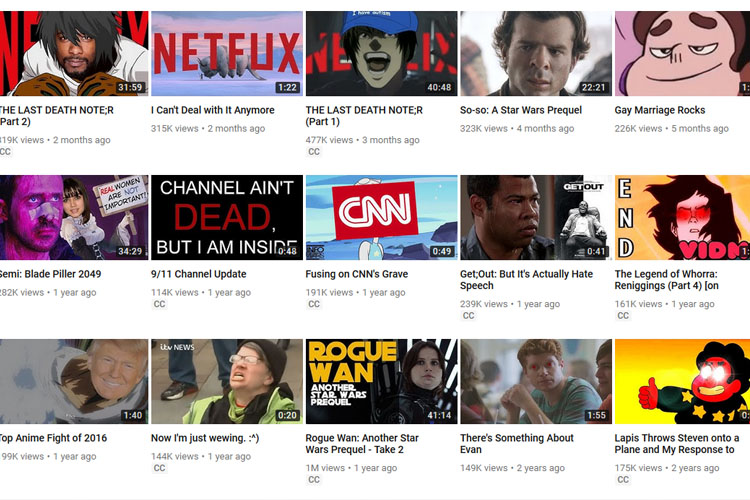Viewport: 750px width, 500px height.
Task: Click the 1:22 duration badge on the Netflix thumbnail
Action: tap(287, 87)
